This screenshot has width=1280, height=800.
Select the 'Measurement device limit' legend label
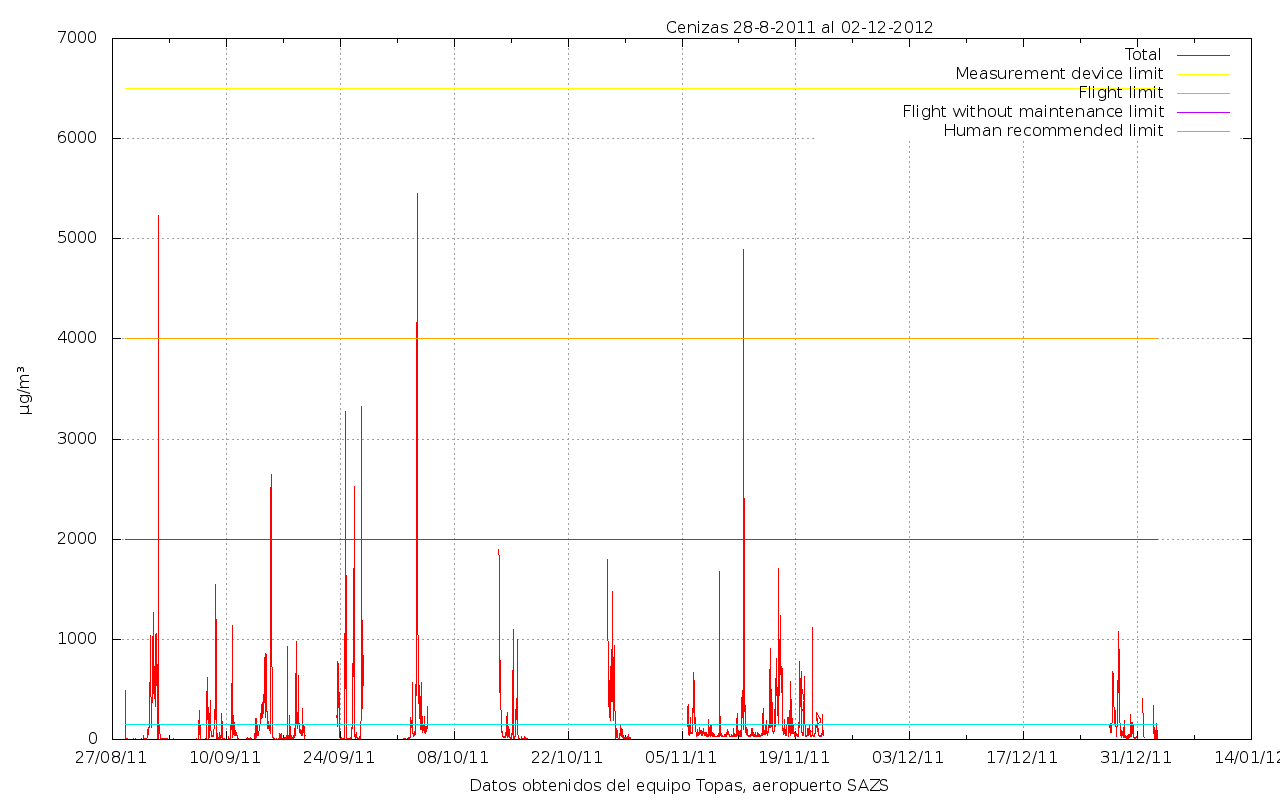[1059, 74]
